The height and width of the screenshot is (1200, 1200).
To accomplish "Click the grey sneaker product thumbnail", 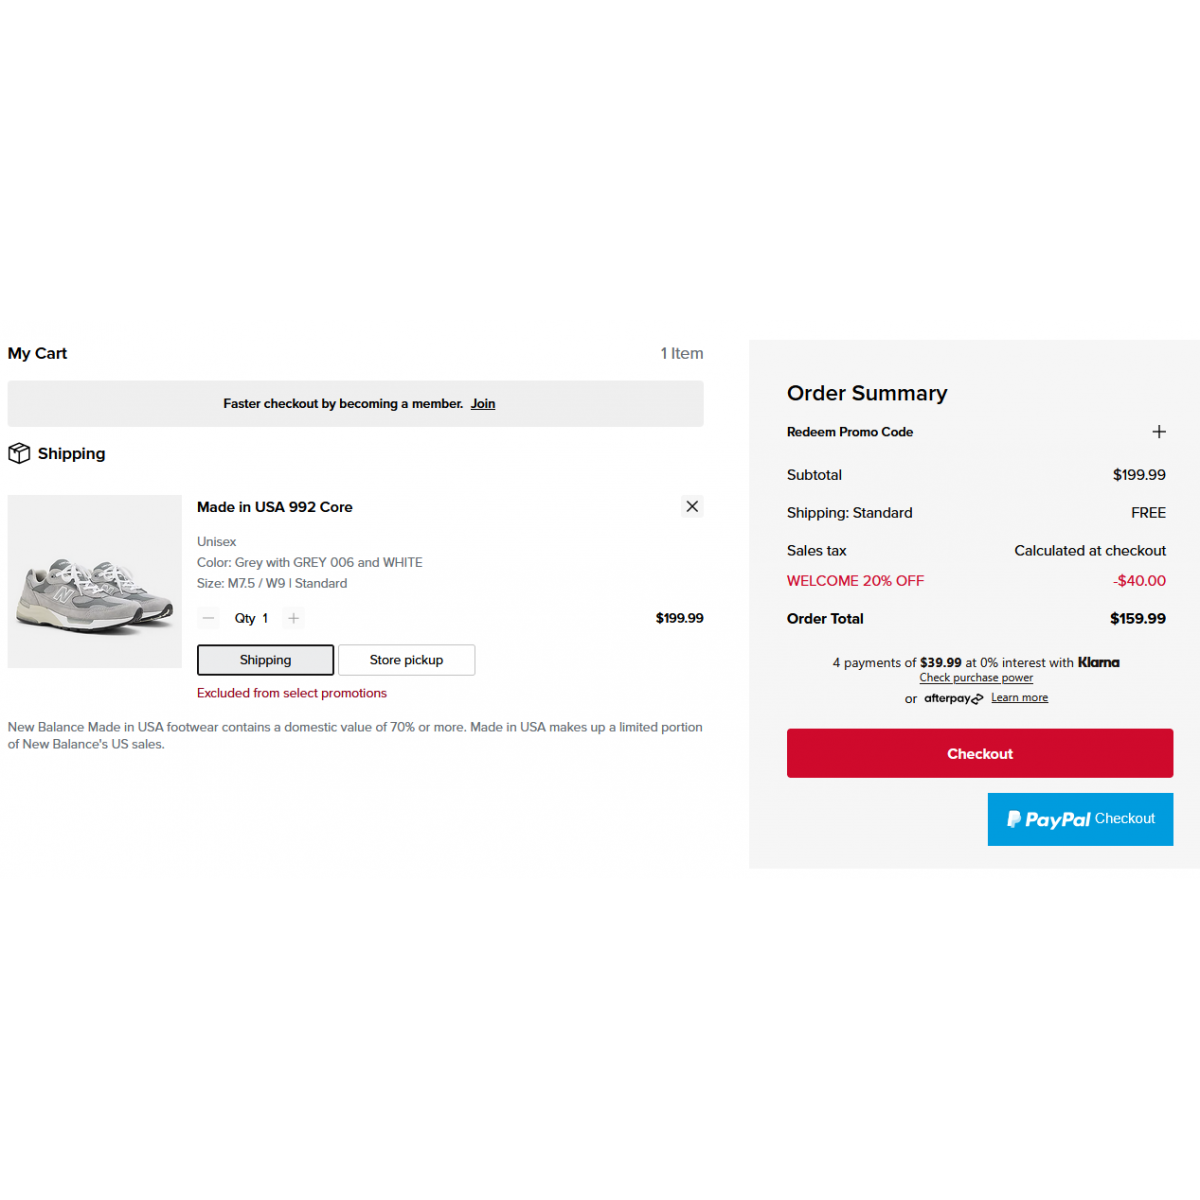I will coord(95,582).
